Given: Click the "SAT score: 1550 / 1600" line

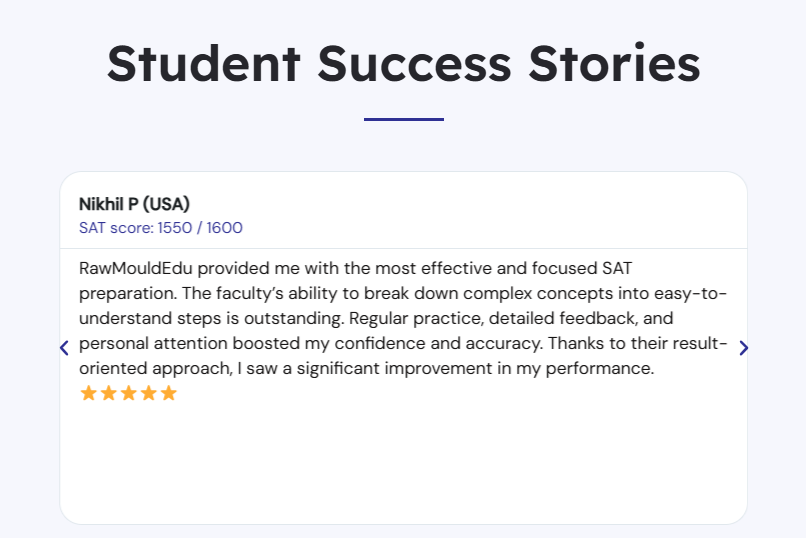Looking at the screenshot, I should click(160, 228).
